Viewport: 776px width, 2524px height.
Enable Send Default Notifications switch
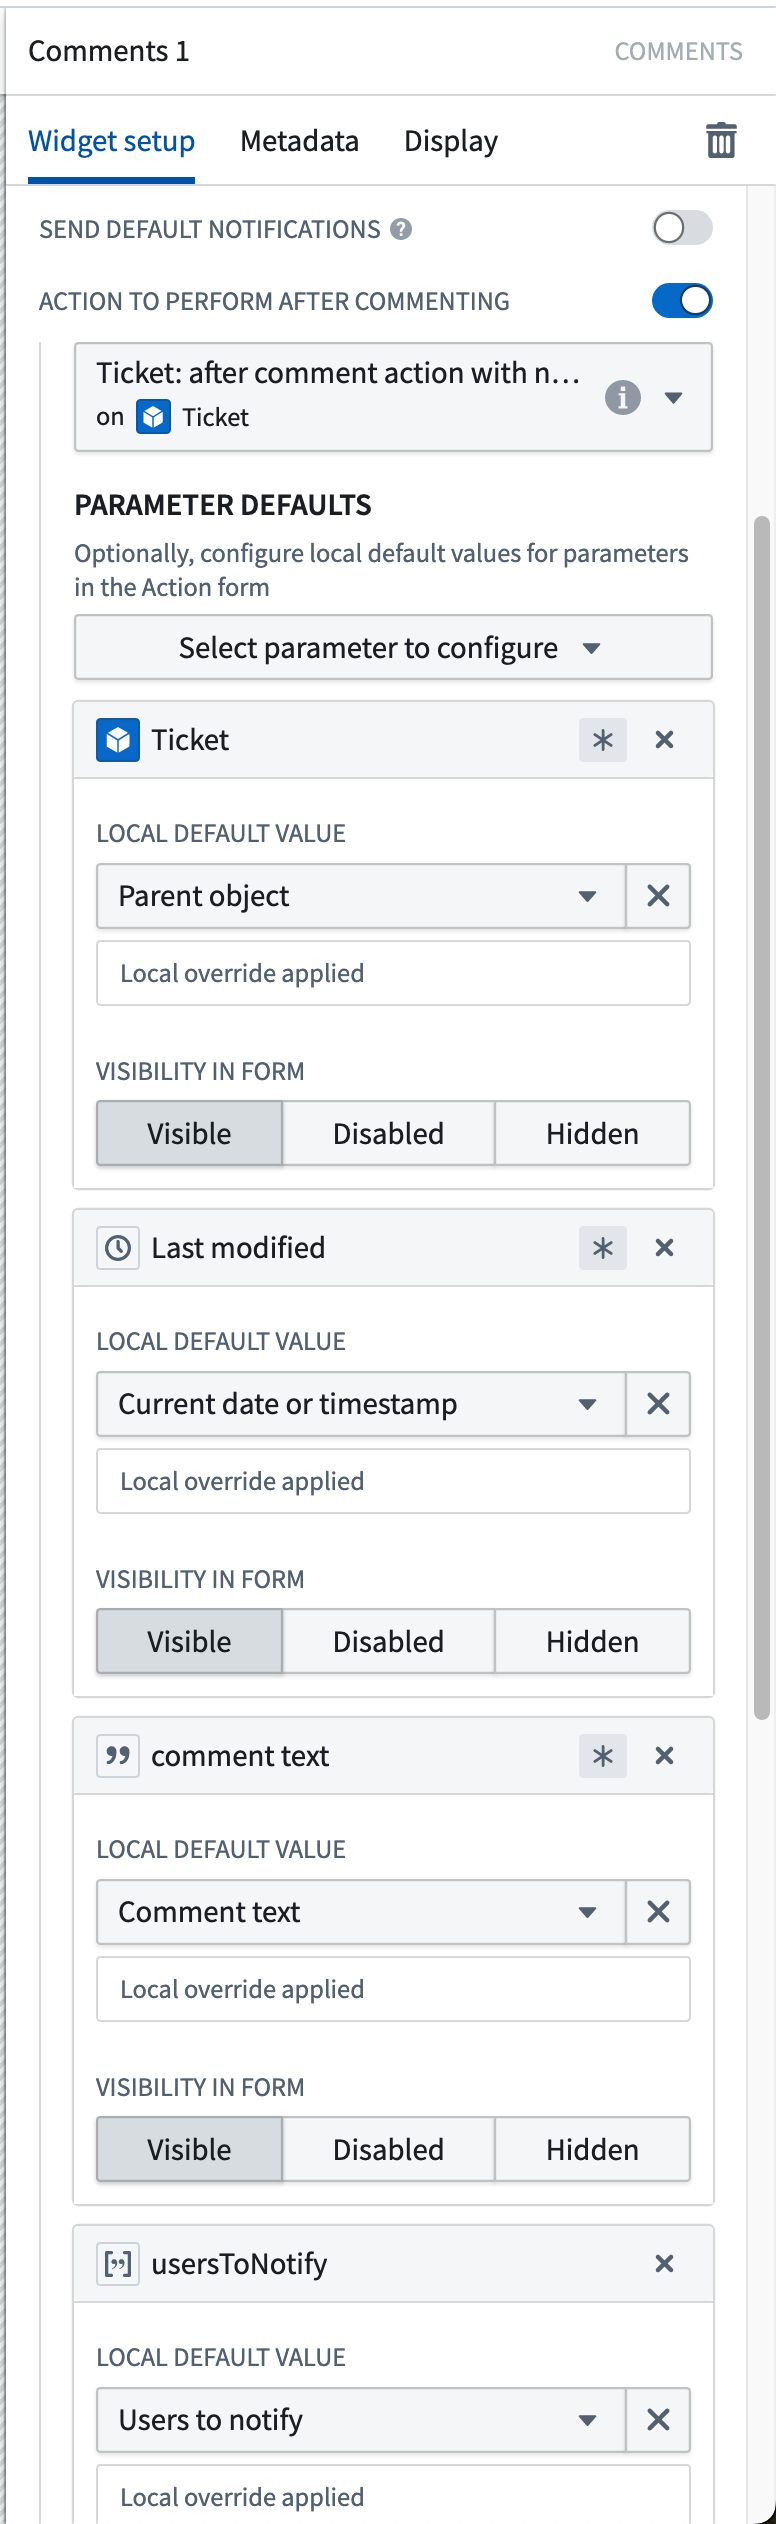click(x=682, y=228)
